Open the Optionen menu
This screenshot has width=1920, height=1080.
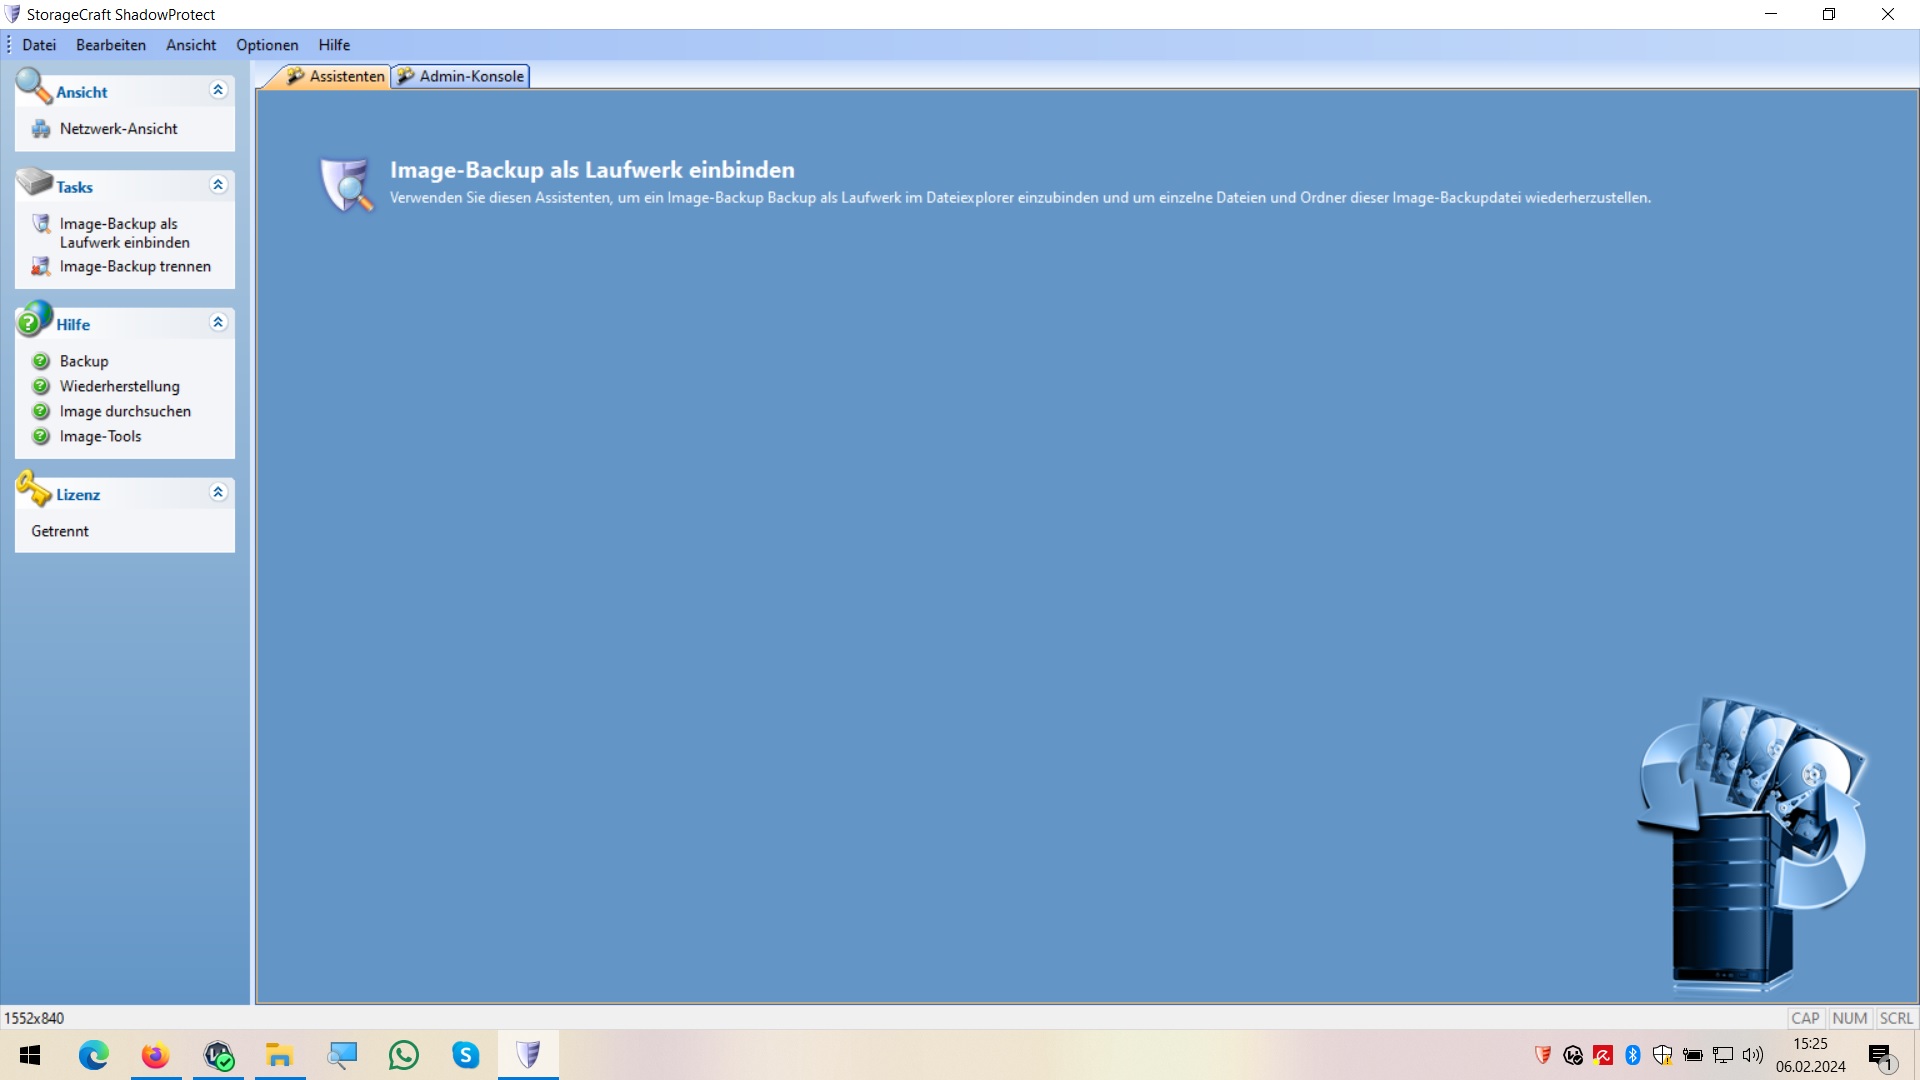click(x=267, y=45)
